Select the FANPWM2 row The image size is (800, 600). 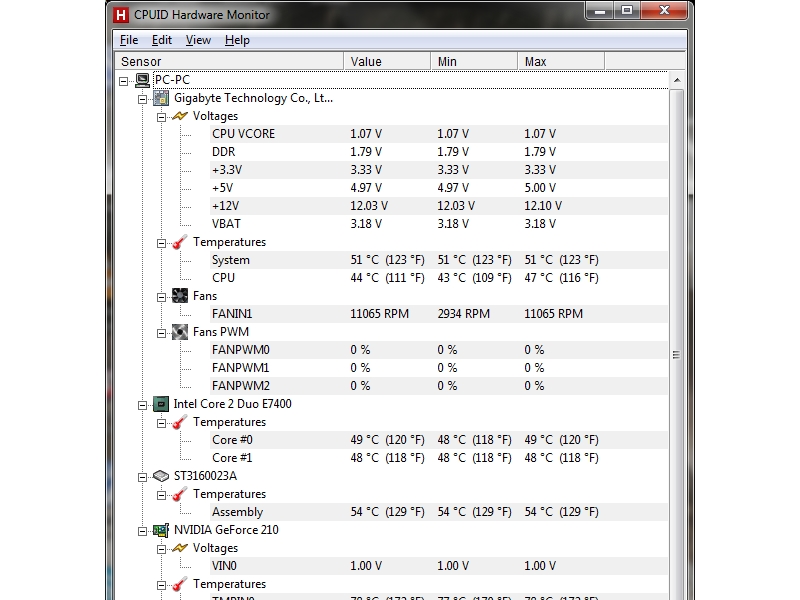tap(439, 386)
